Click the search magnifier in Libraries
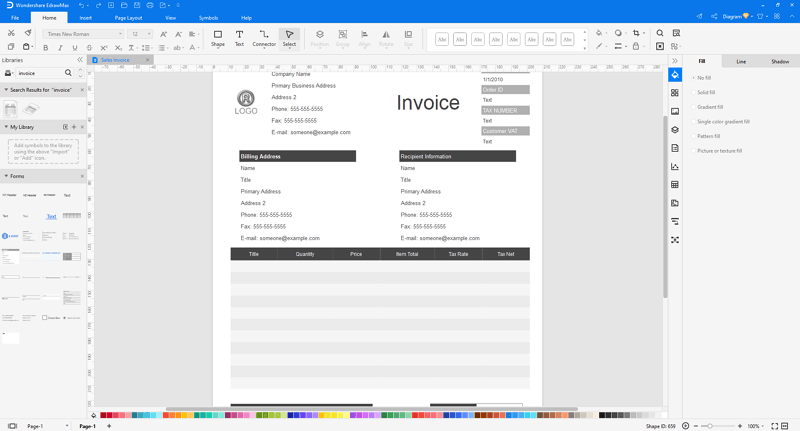The image size is (800, 431). pyautogui.click(x=68, y=73)
